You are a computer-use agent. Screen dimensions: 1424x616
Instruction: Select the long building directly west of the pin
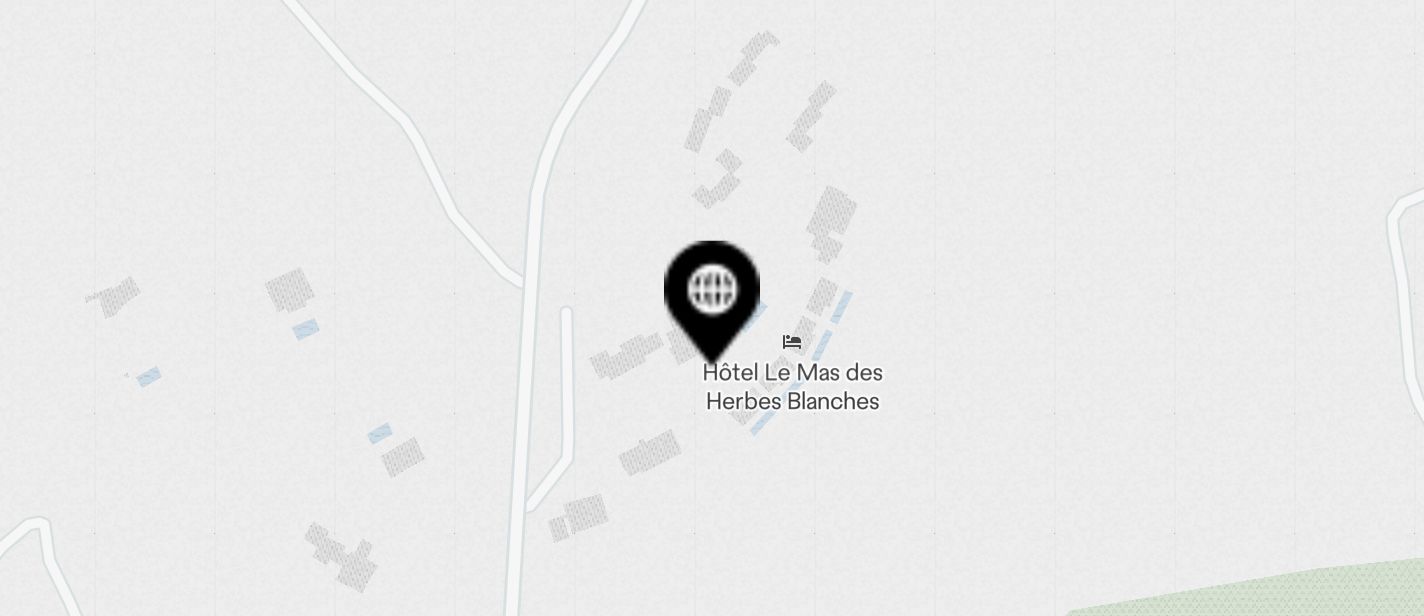point(627,356)
